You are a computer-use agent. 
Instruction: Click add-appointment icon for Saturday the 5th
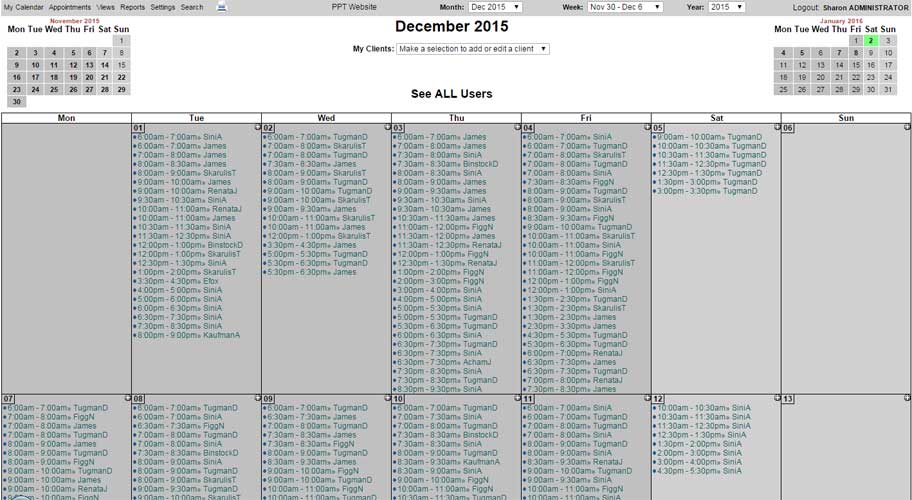click(777, 127)
